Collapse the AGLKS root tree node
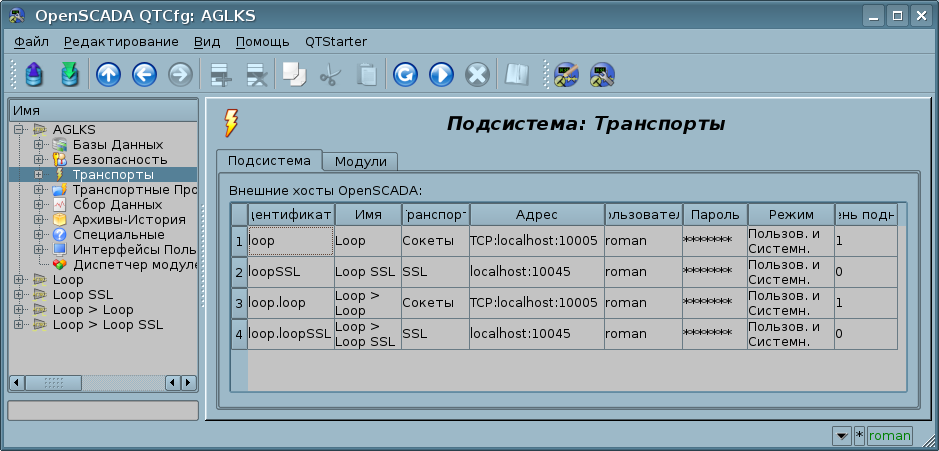The image size is (939, 451). tap(18, 130)
